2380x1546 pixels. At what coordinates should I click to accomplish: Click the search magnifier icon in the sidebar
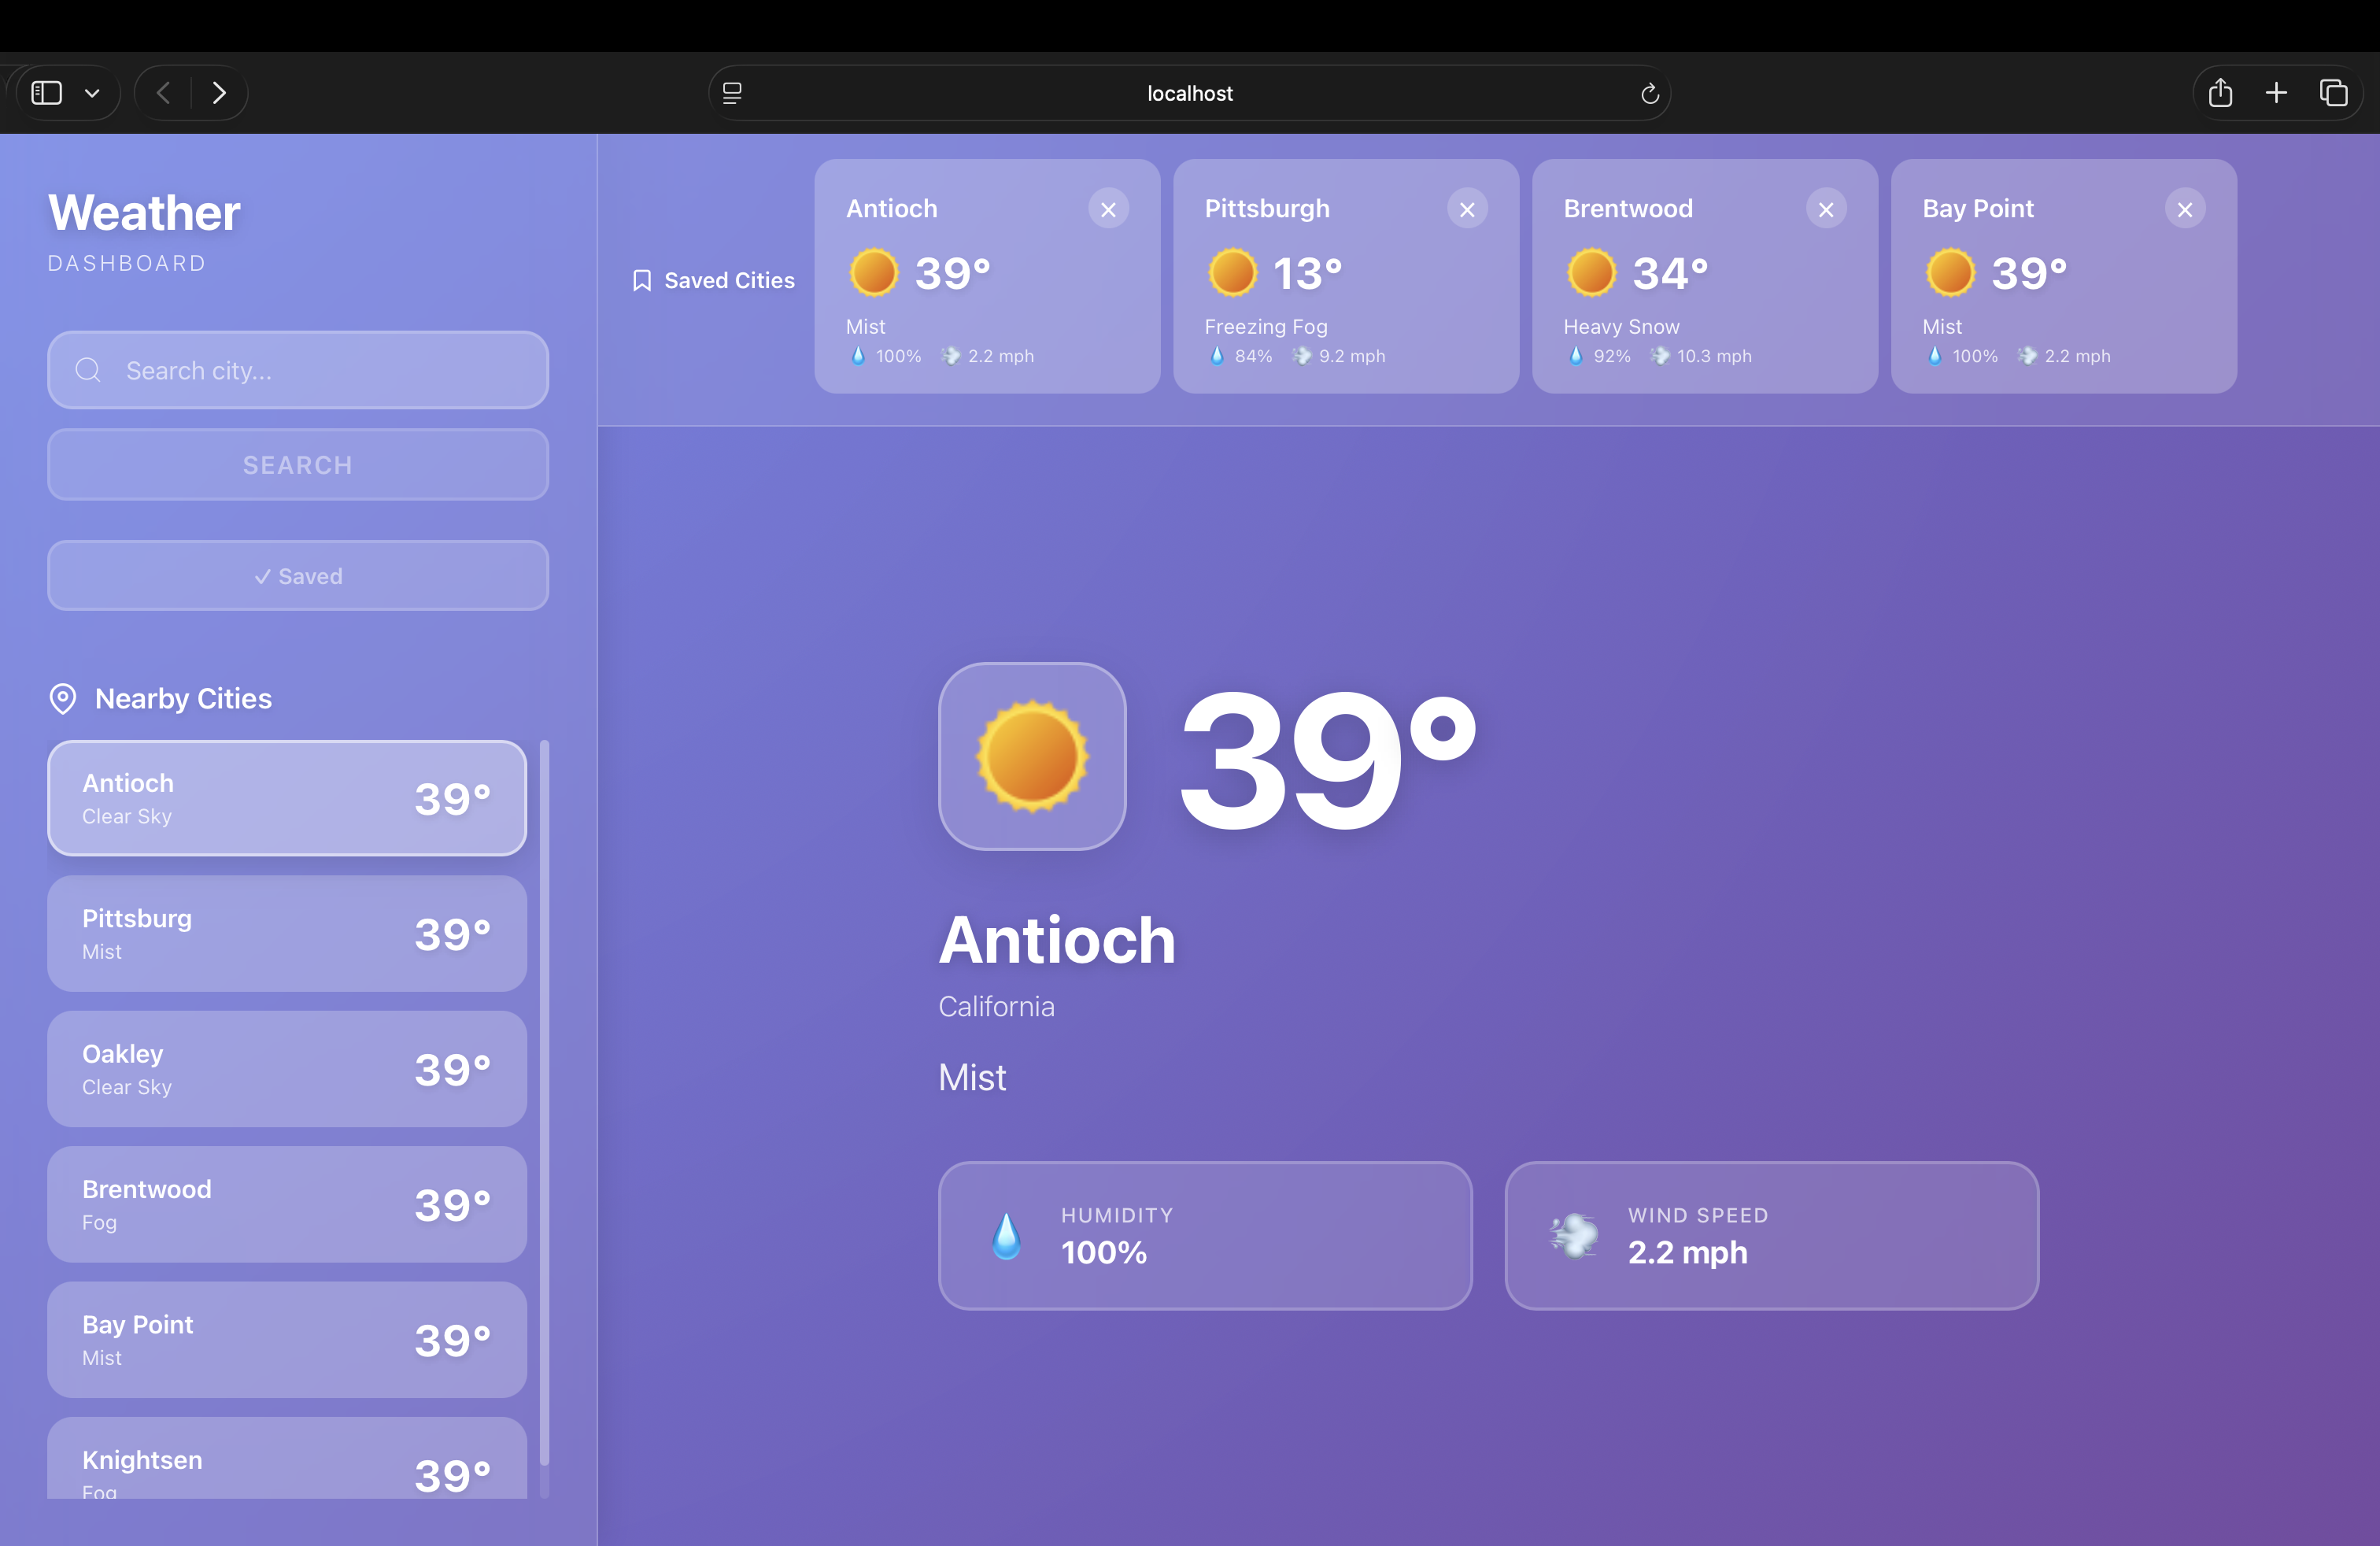pyautogui.click(x=87, y=370)
